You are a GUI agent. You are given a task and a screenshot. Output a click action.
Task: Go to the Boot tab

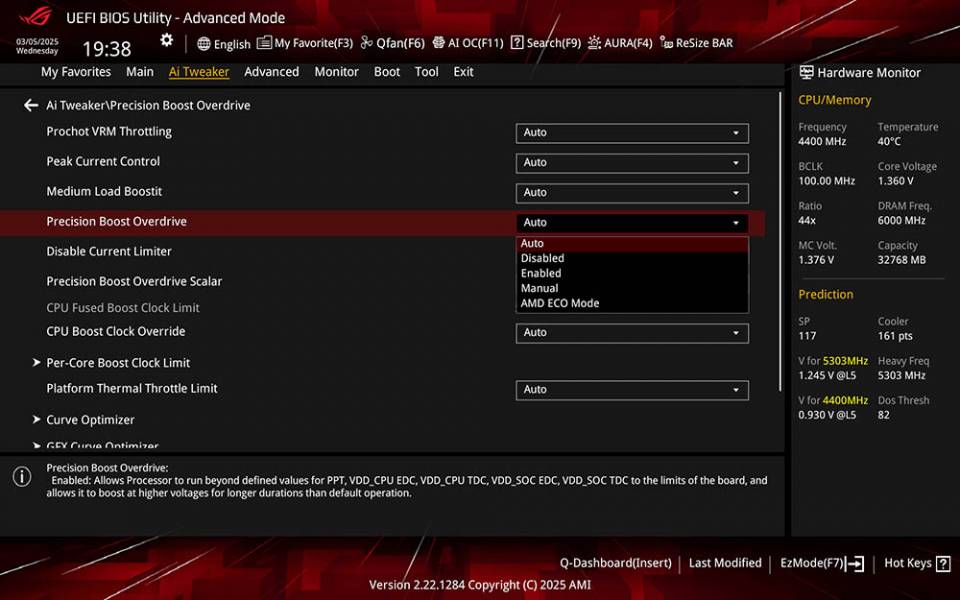pos(387,72)
